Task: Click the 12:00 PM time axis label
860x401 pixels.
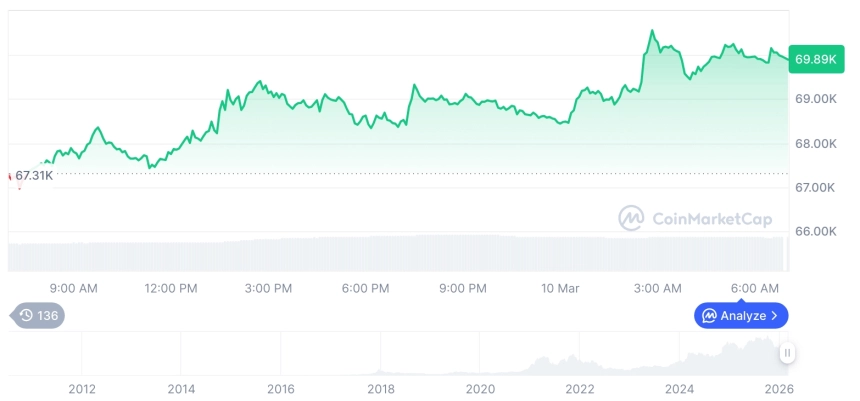Action: [171, 288]
